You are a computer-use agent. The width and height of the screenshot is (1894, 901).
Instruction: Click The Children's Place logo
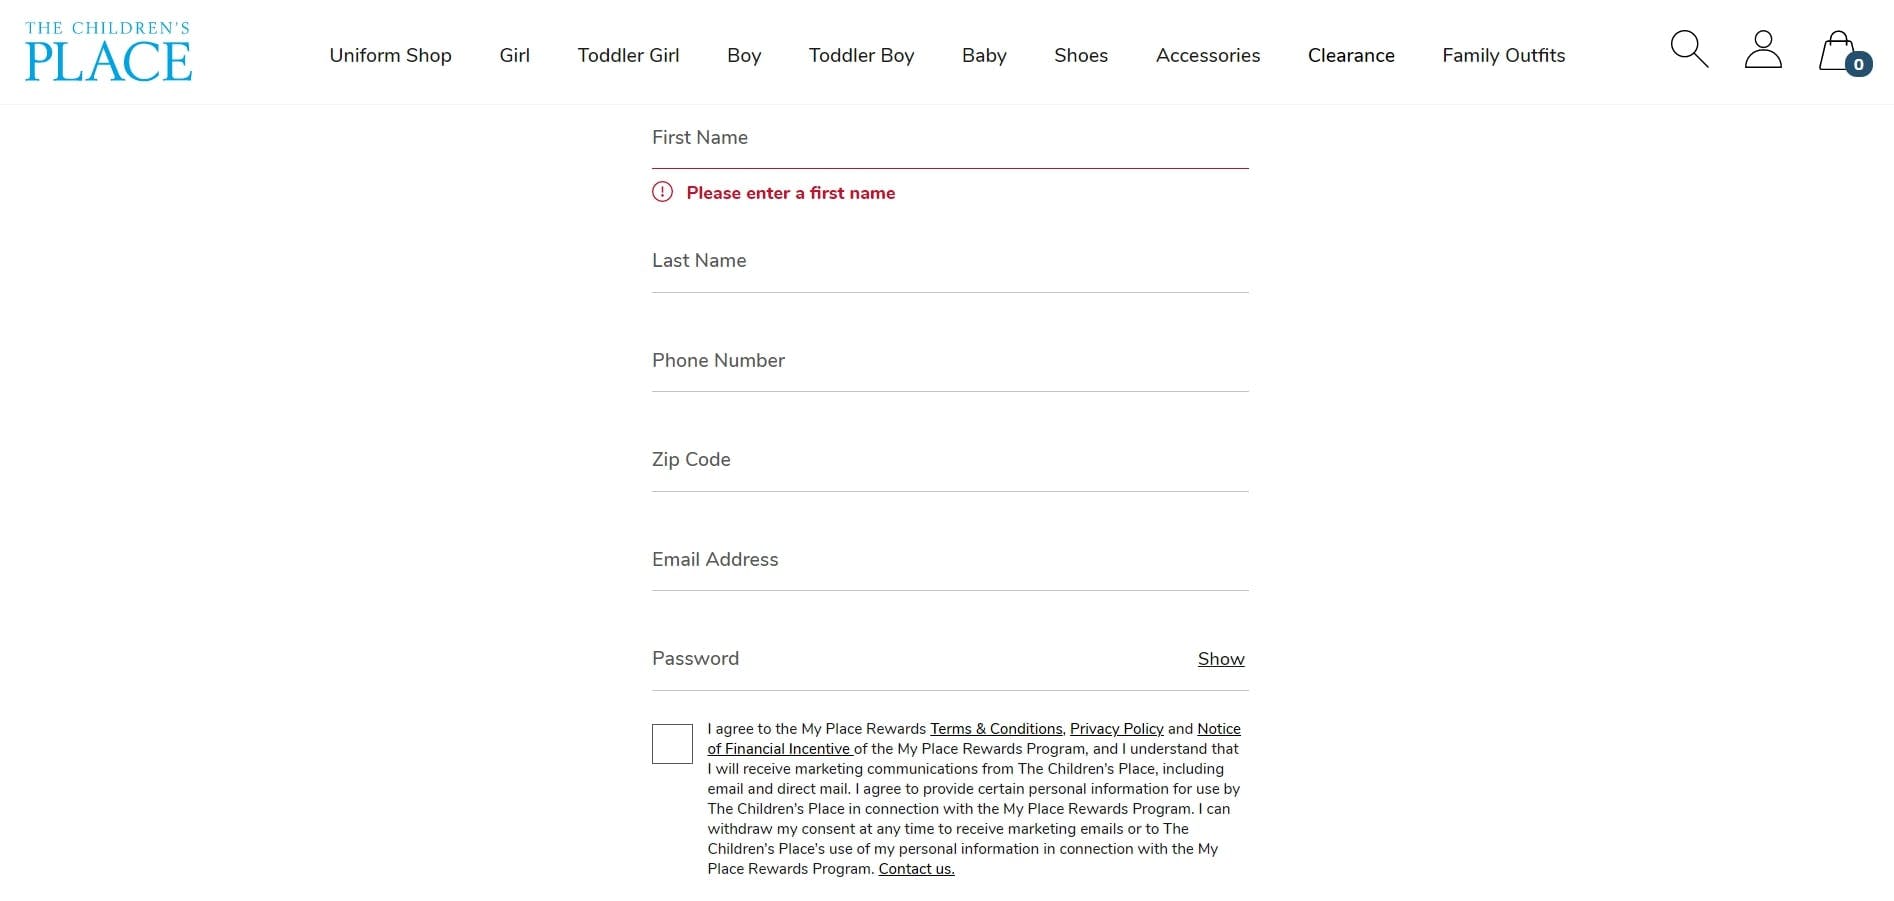108,51
